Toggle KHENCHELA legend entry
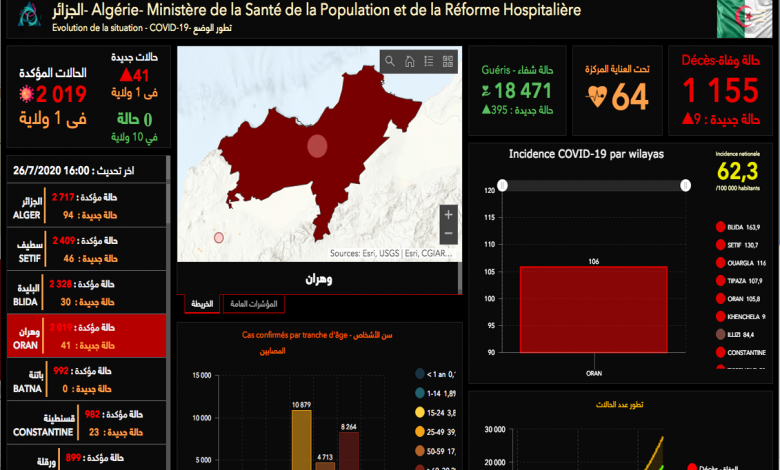Image resolution: width=780 pixels, height=470 pixels. [x=741, y=317]
